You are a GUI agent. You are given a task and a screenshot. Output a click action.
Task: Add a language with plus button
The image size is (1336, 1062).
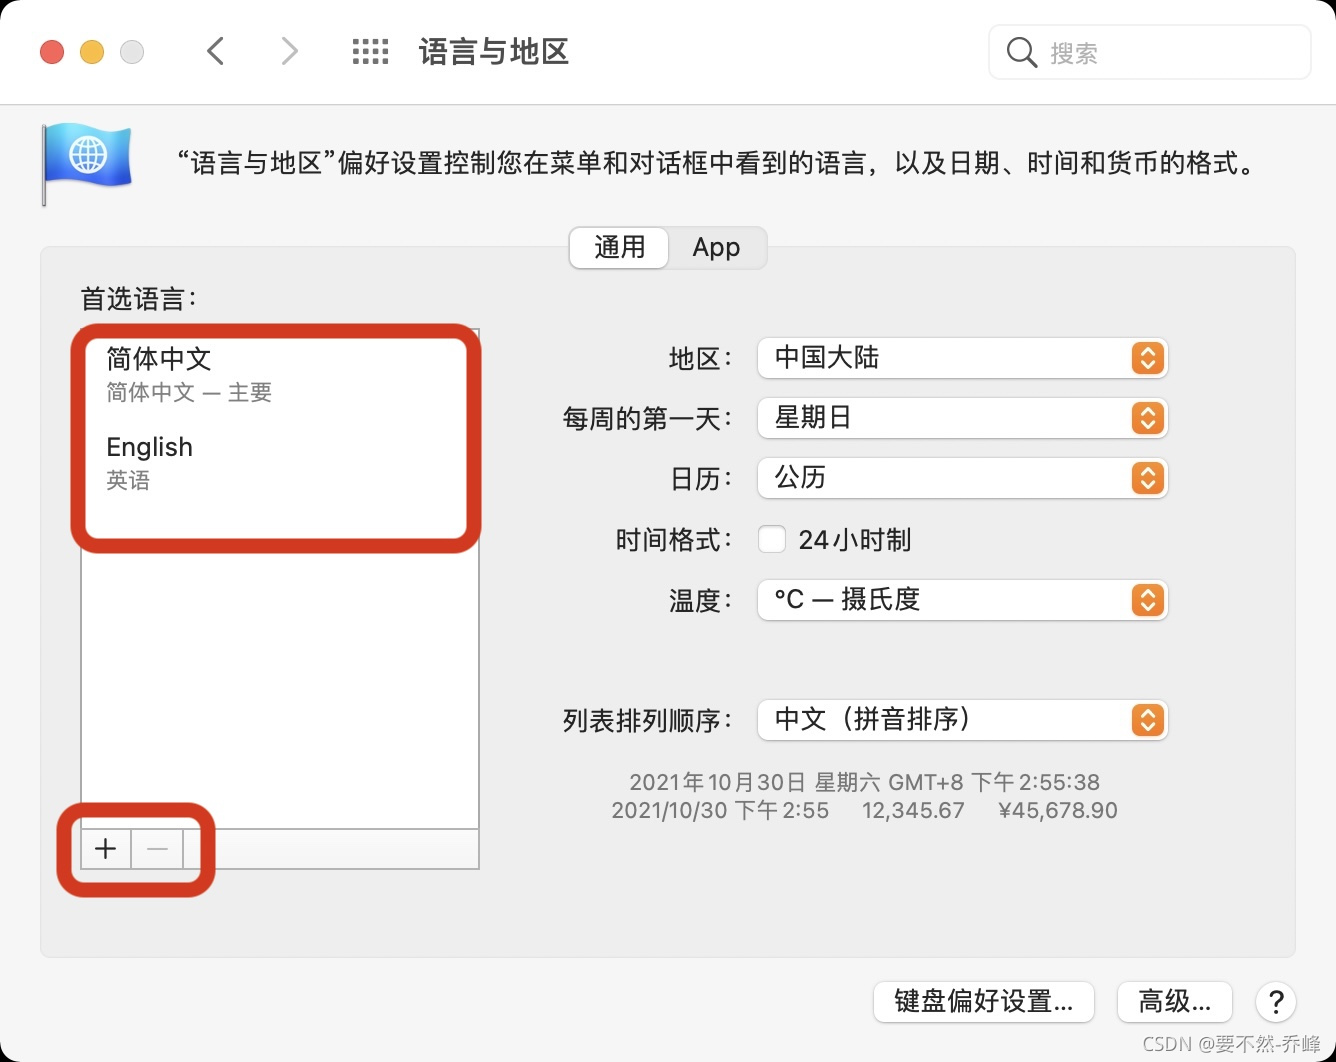(x=106, y=849)
